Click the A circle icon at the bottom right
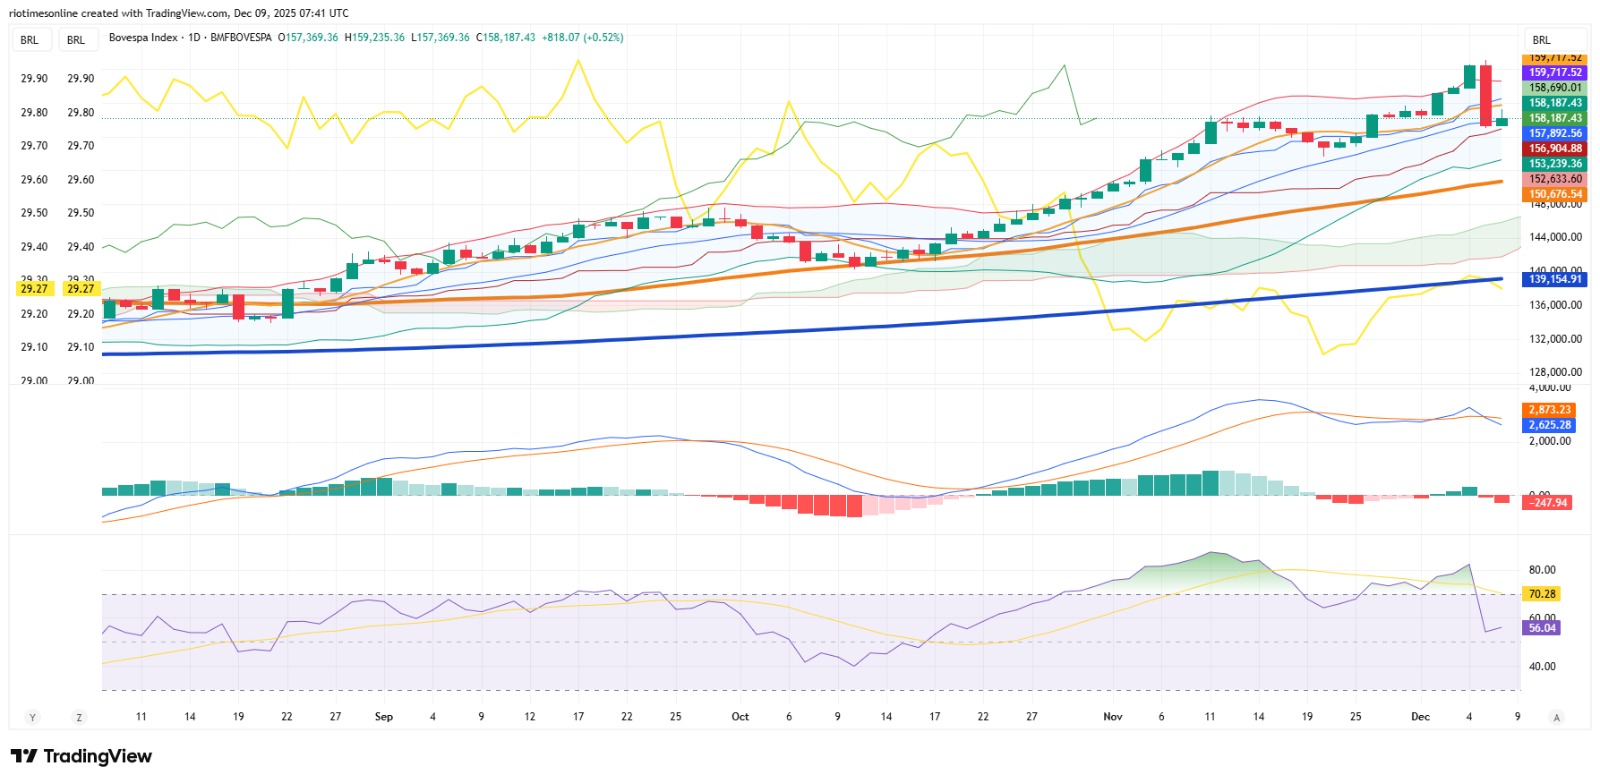Screen dimensions: 1600x783 coord(1556,717)
